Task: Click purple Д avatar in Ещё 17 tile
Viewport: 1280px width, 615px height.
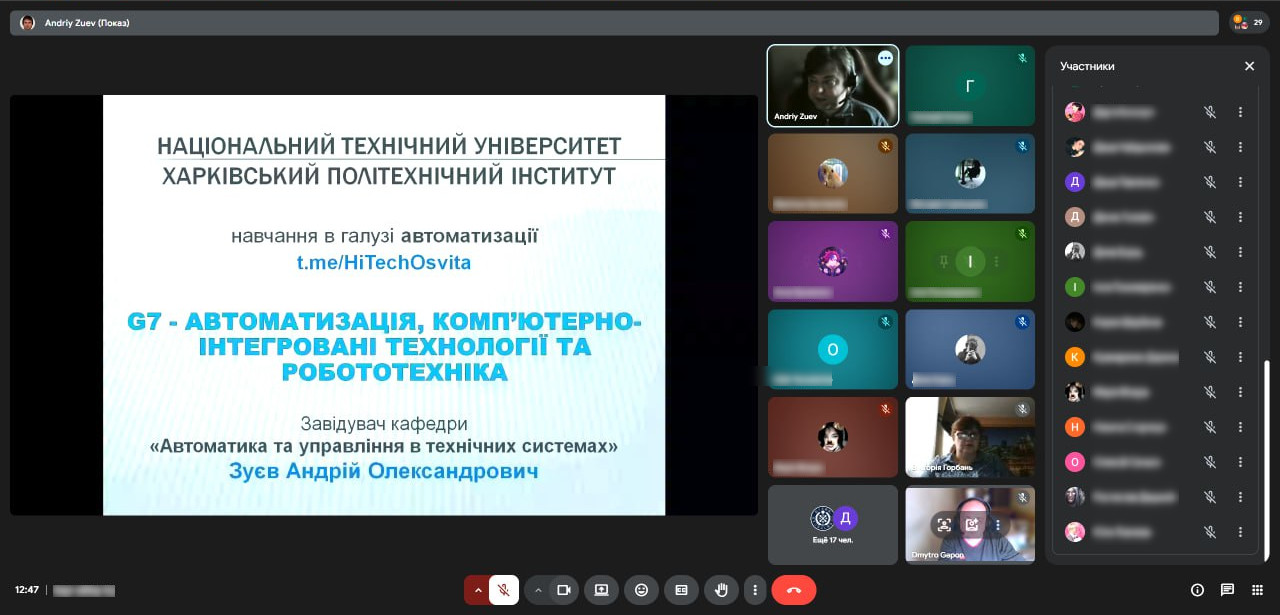Action: (845, 518)
